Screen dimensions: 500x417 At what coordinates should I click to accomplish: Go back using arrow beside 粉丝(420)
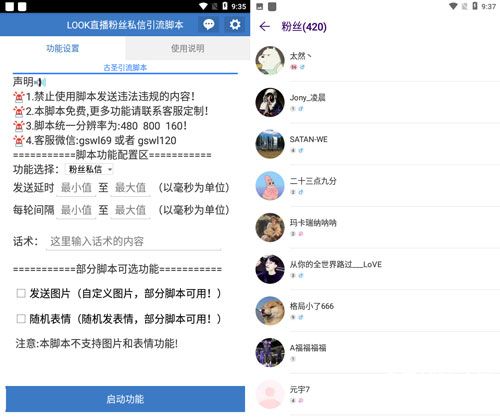coord(265,27)
